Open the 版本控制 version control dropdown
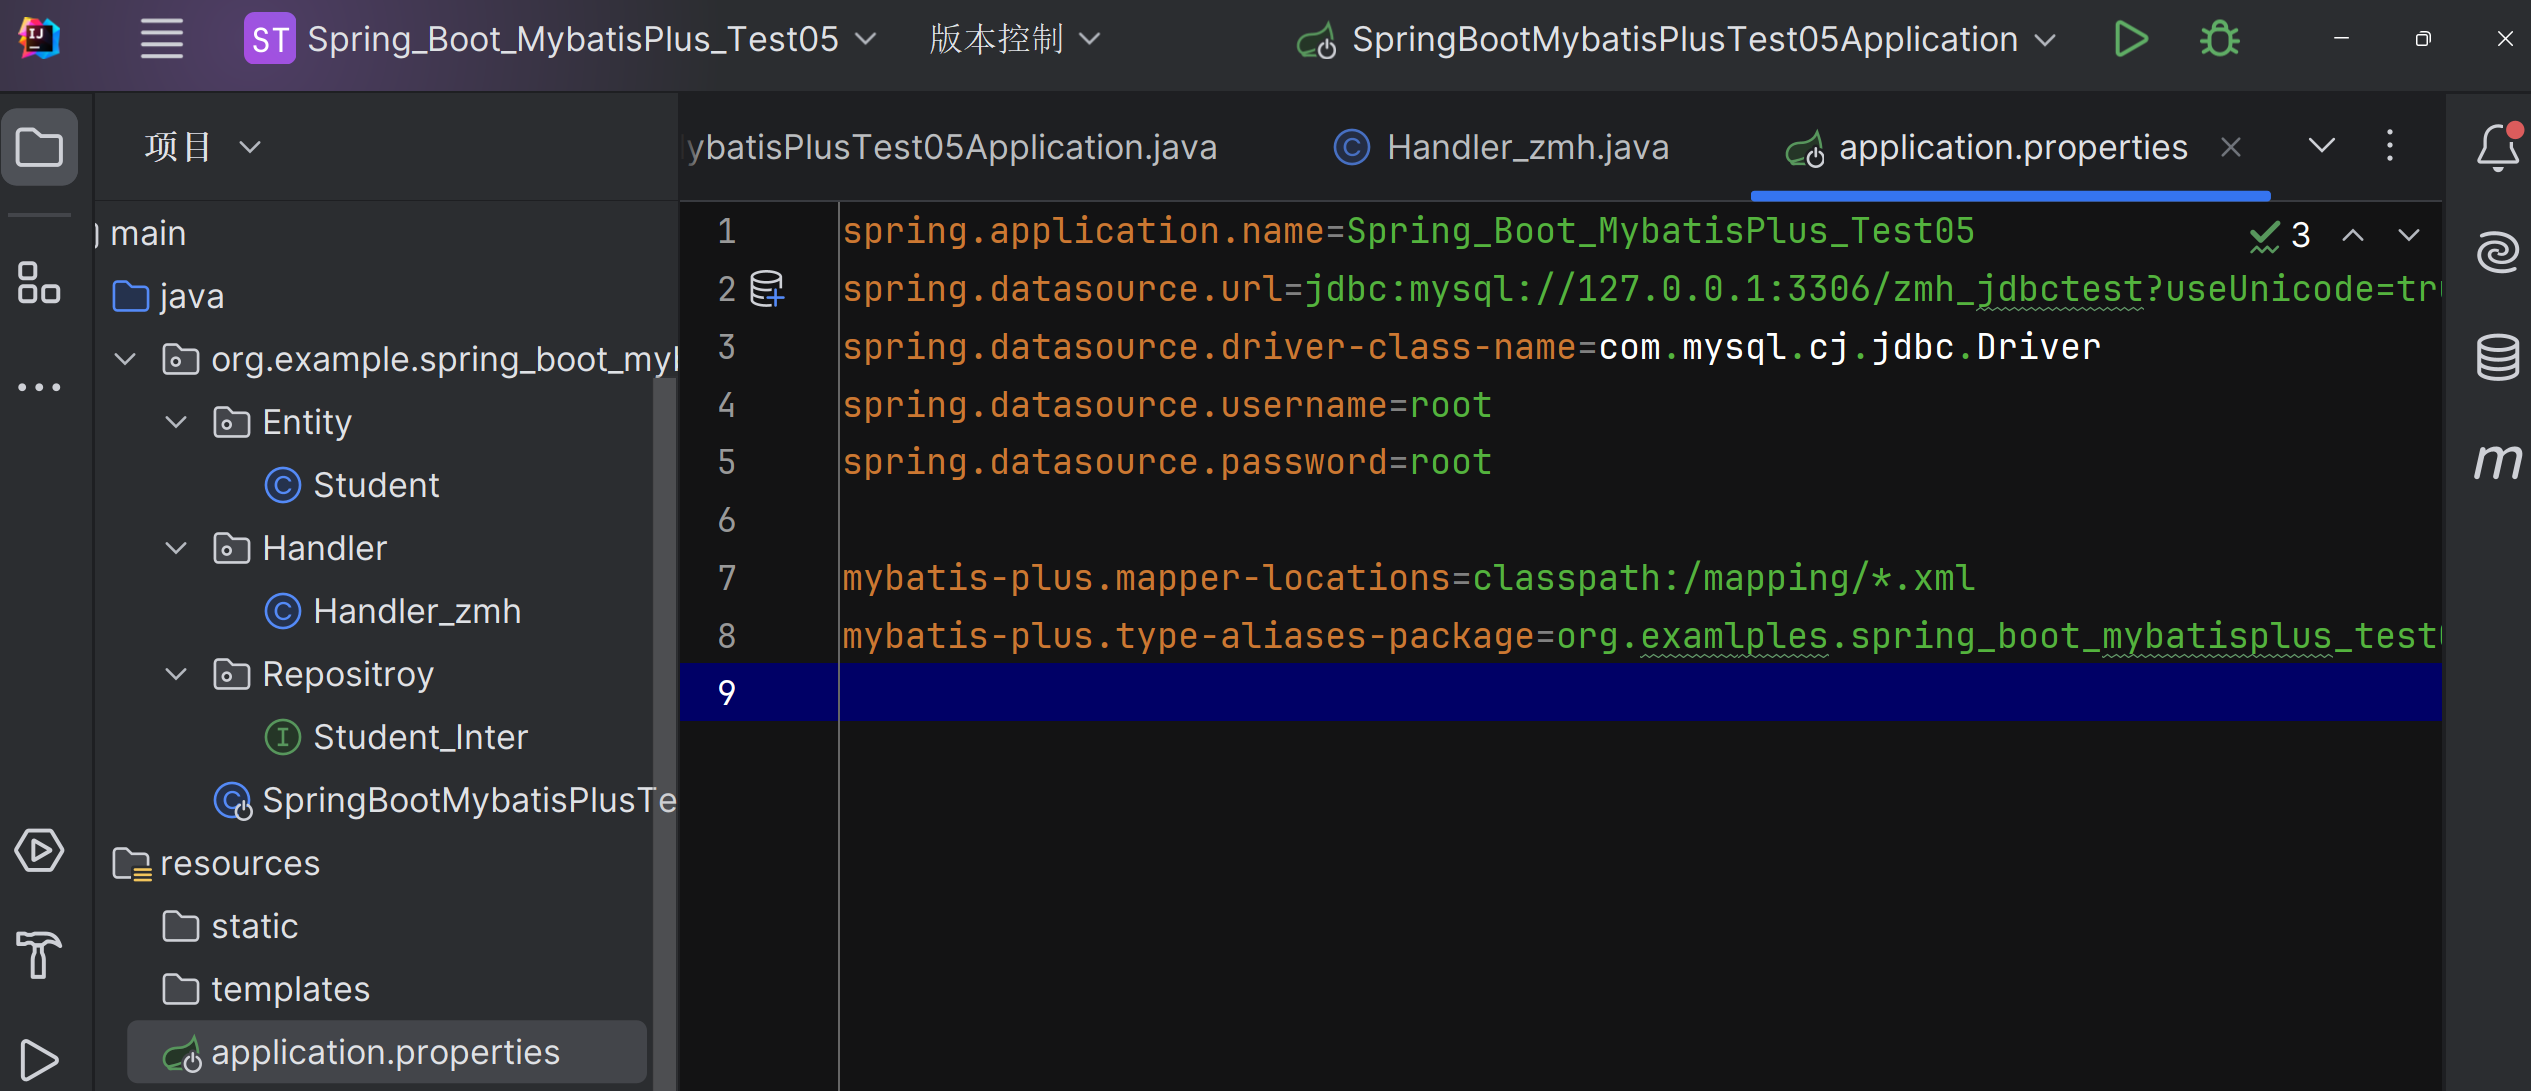2531x1091 pixels. [x=1014, y=39]
